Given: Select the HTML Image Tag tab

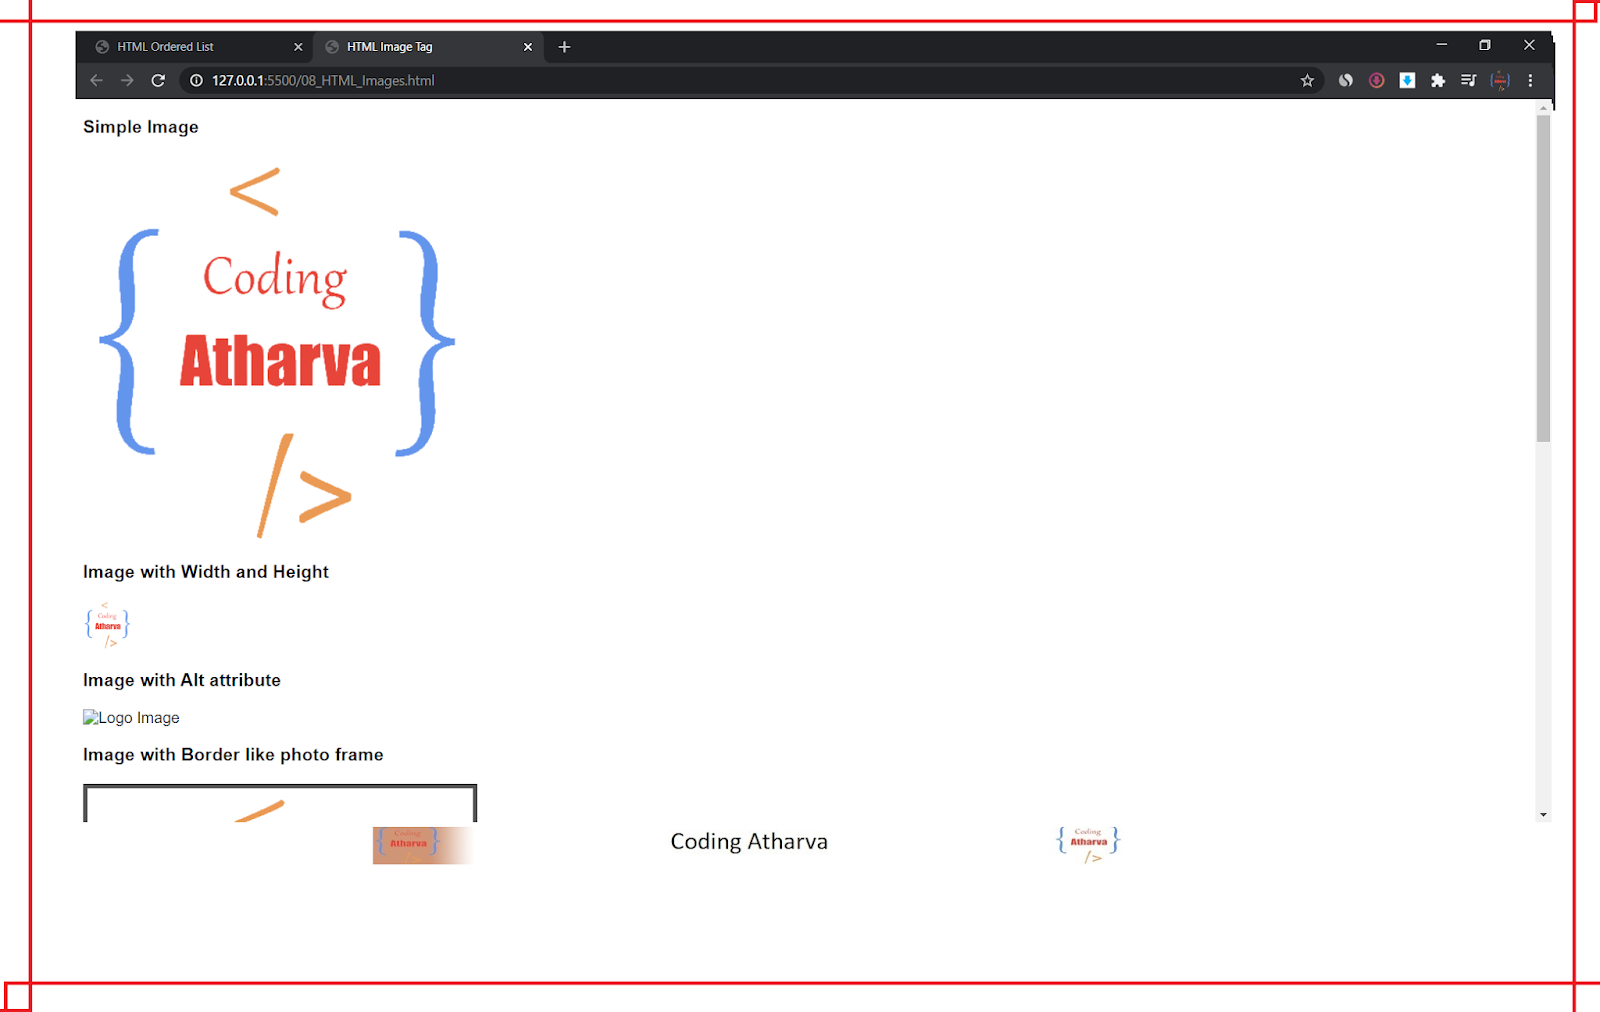Looking at the screenshot, I should (x=410, y=46).
